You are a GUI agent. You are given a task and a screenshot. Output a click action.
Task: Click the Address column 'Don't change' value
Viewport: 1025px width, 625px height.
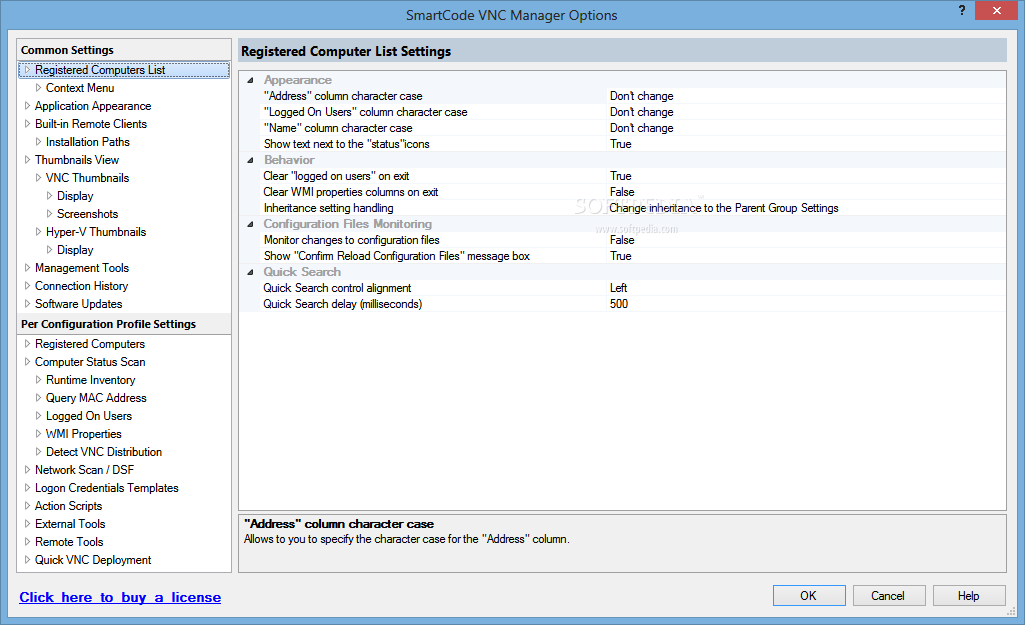[x=642, y=96]
